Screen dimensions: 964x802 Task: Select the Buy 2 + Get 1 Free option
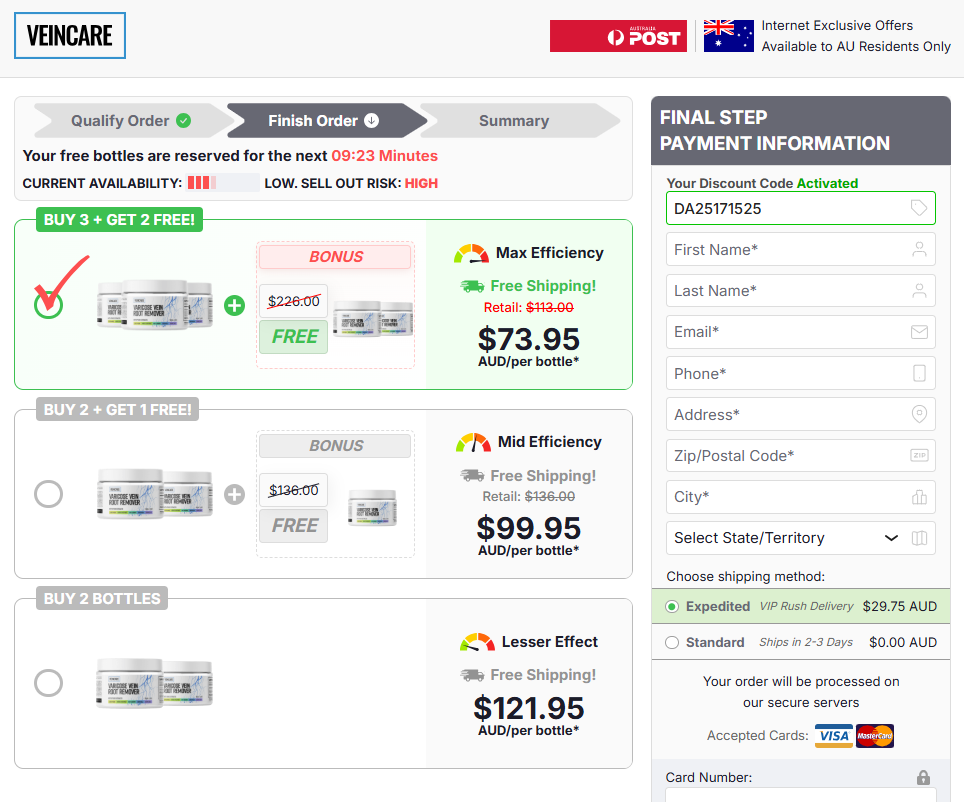[x=48, y=494]
